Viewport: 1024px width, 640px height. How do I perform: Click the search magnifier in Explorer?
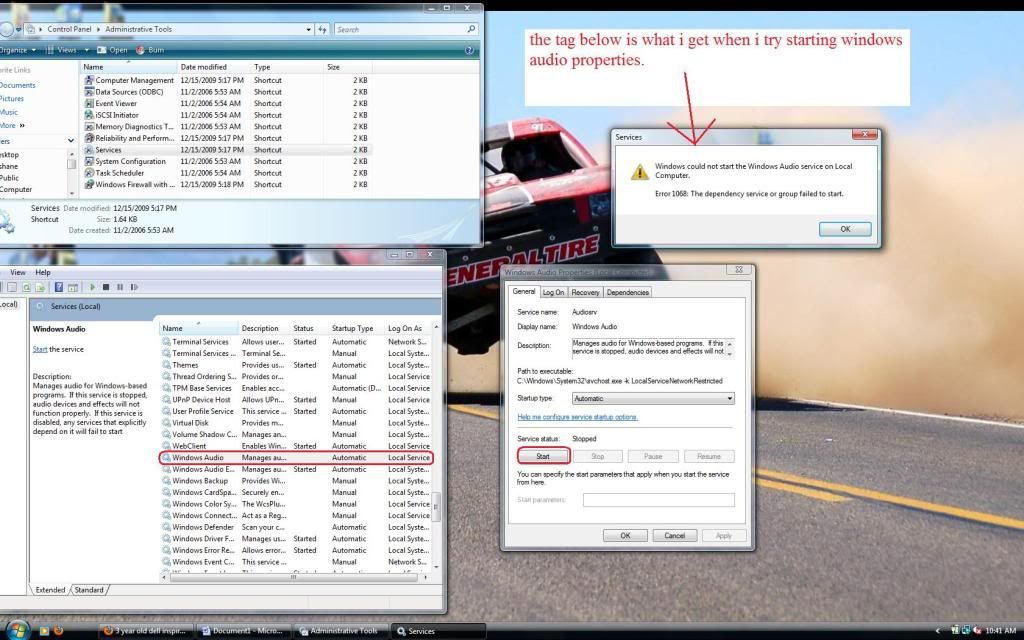[472, 29]
